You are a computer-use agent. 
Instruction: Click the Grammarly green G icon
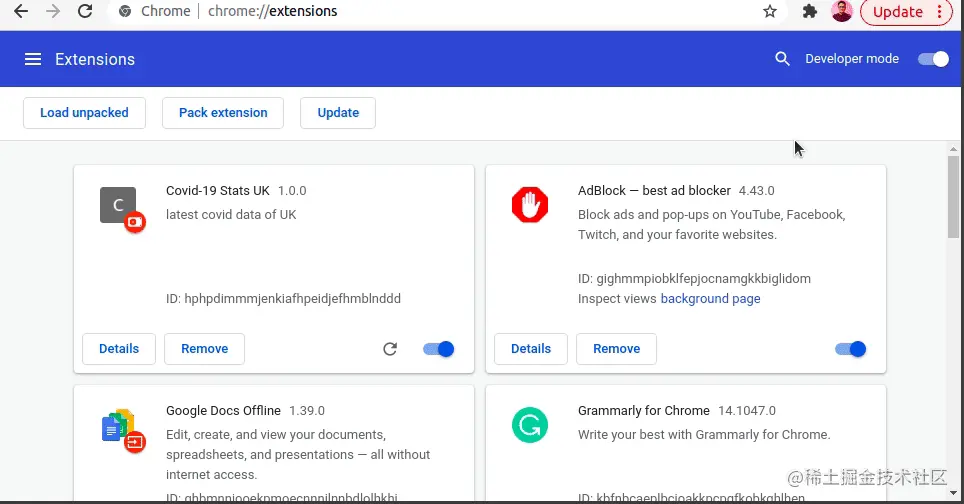tap(530, 425)
